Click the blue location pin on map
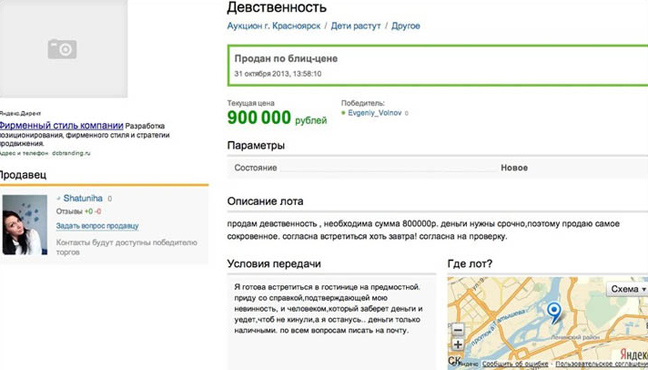The width and height of the screenshot is (648, 370). pyautogui.click(x=554, y=312)
